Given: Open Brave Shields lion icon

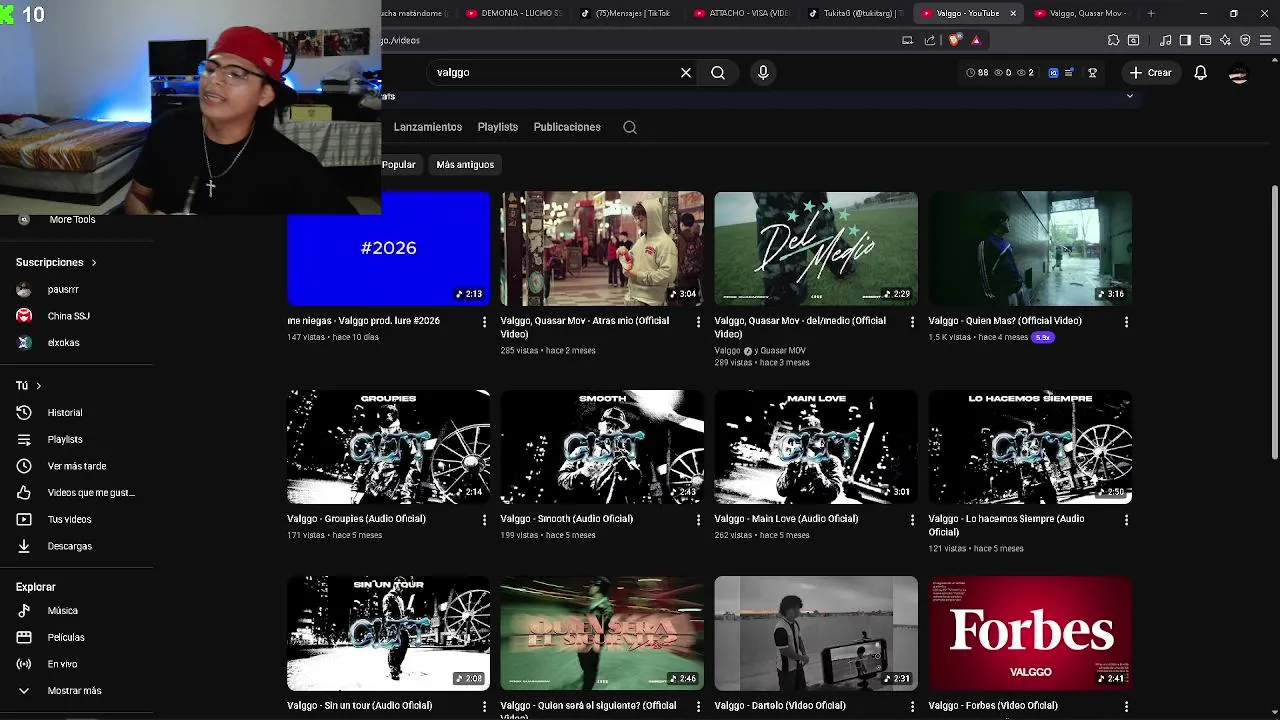Looking at the screenshot, I should point(954,40).
